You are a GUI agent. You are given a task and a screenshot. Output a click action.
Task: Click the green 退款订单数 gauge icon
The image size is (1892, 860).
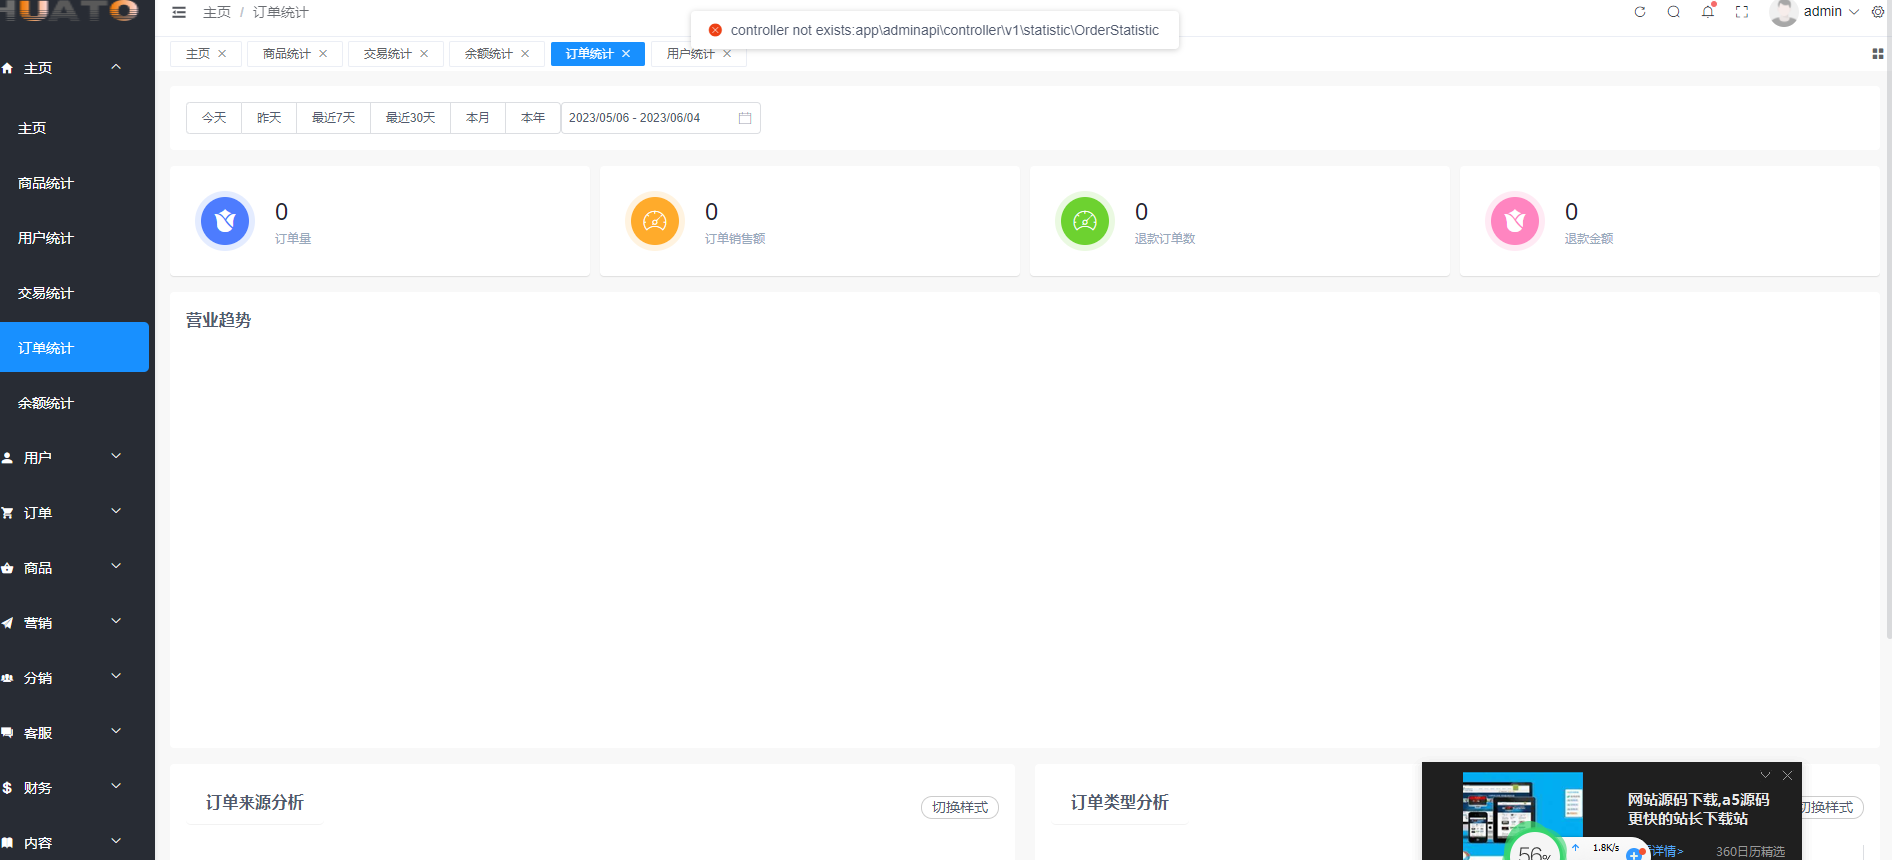pos(1085,221)
